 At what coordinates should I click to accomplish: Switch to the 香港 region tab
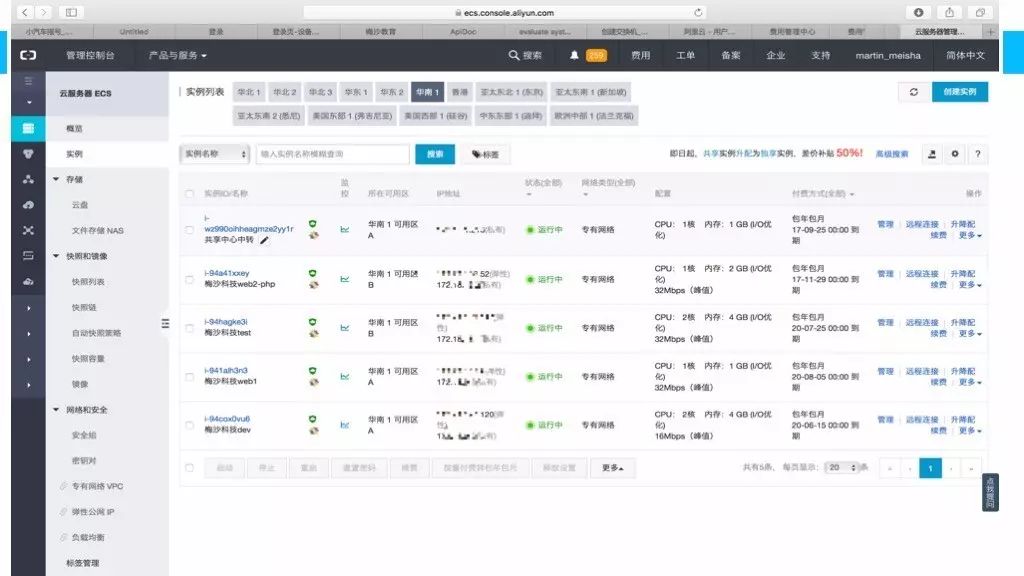click(460, 92)
